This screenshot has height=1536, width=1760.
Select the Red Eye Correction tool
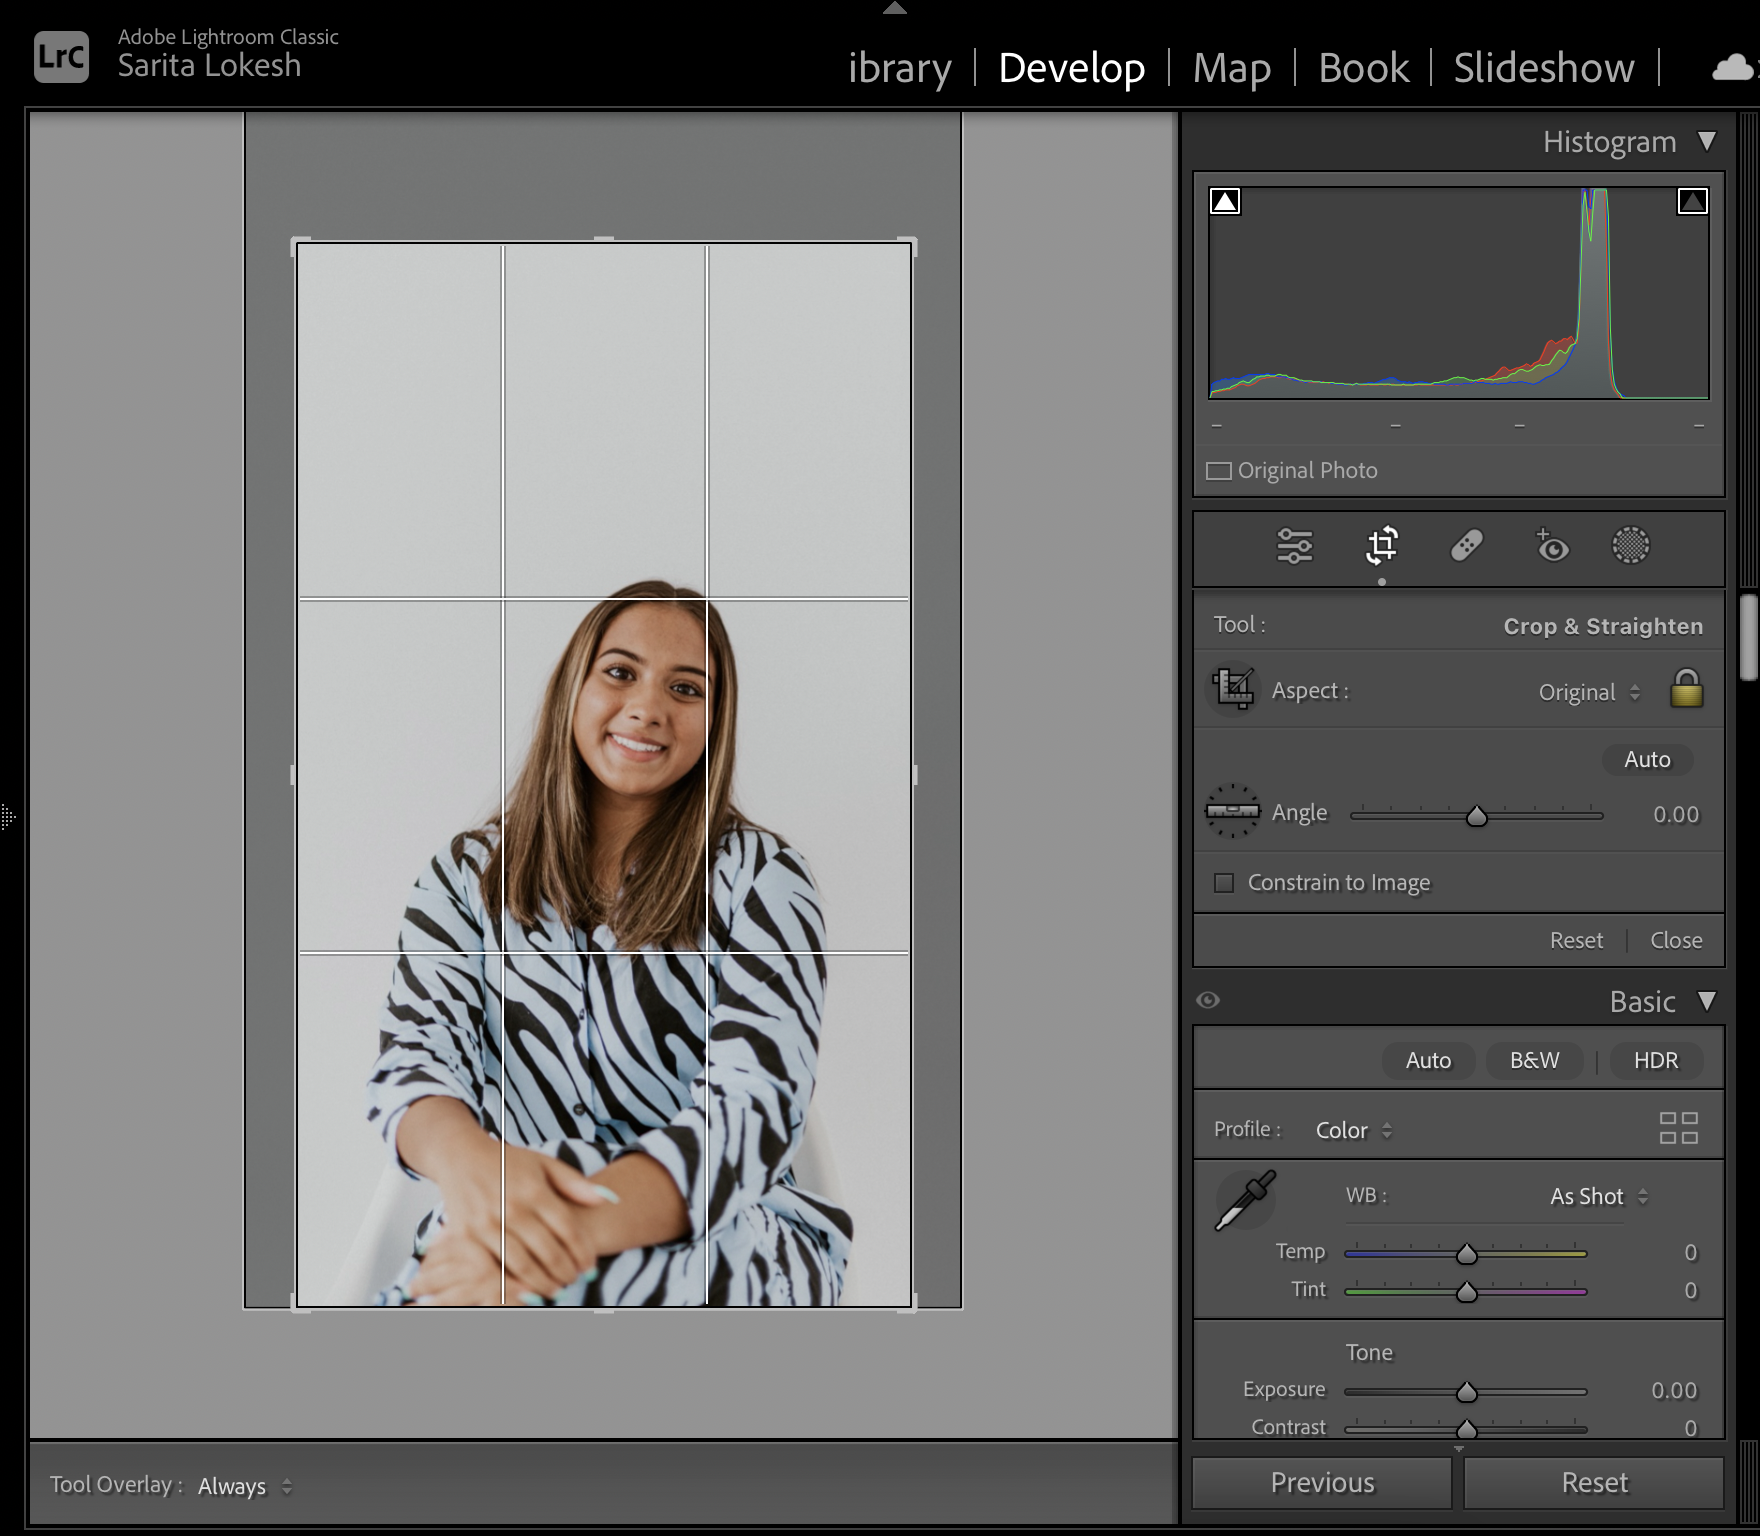pos(1551,546)
